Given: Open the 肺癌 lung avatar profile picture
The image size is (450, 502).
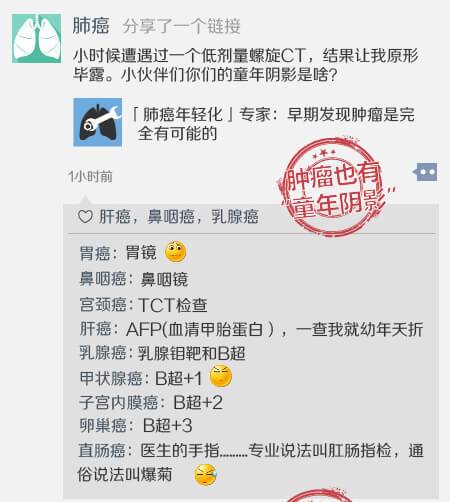Looking at the screenshot, I should (x=37, y=38).
